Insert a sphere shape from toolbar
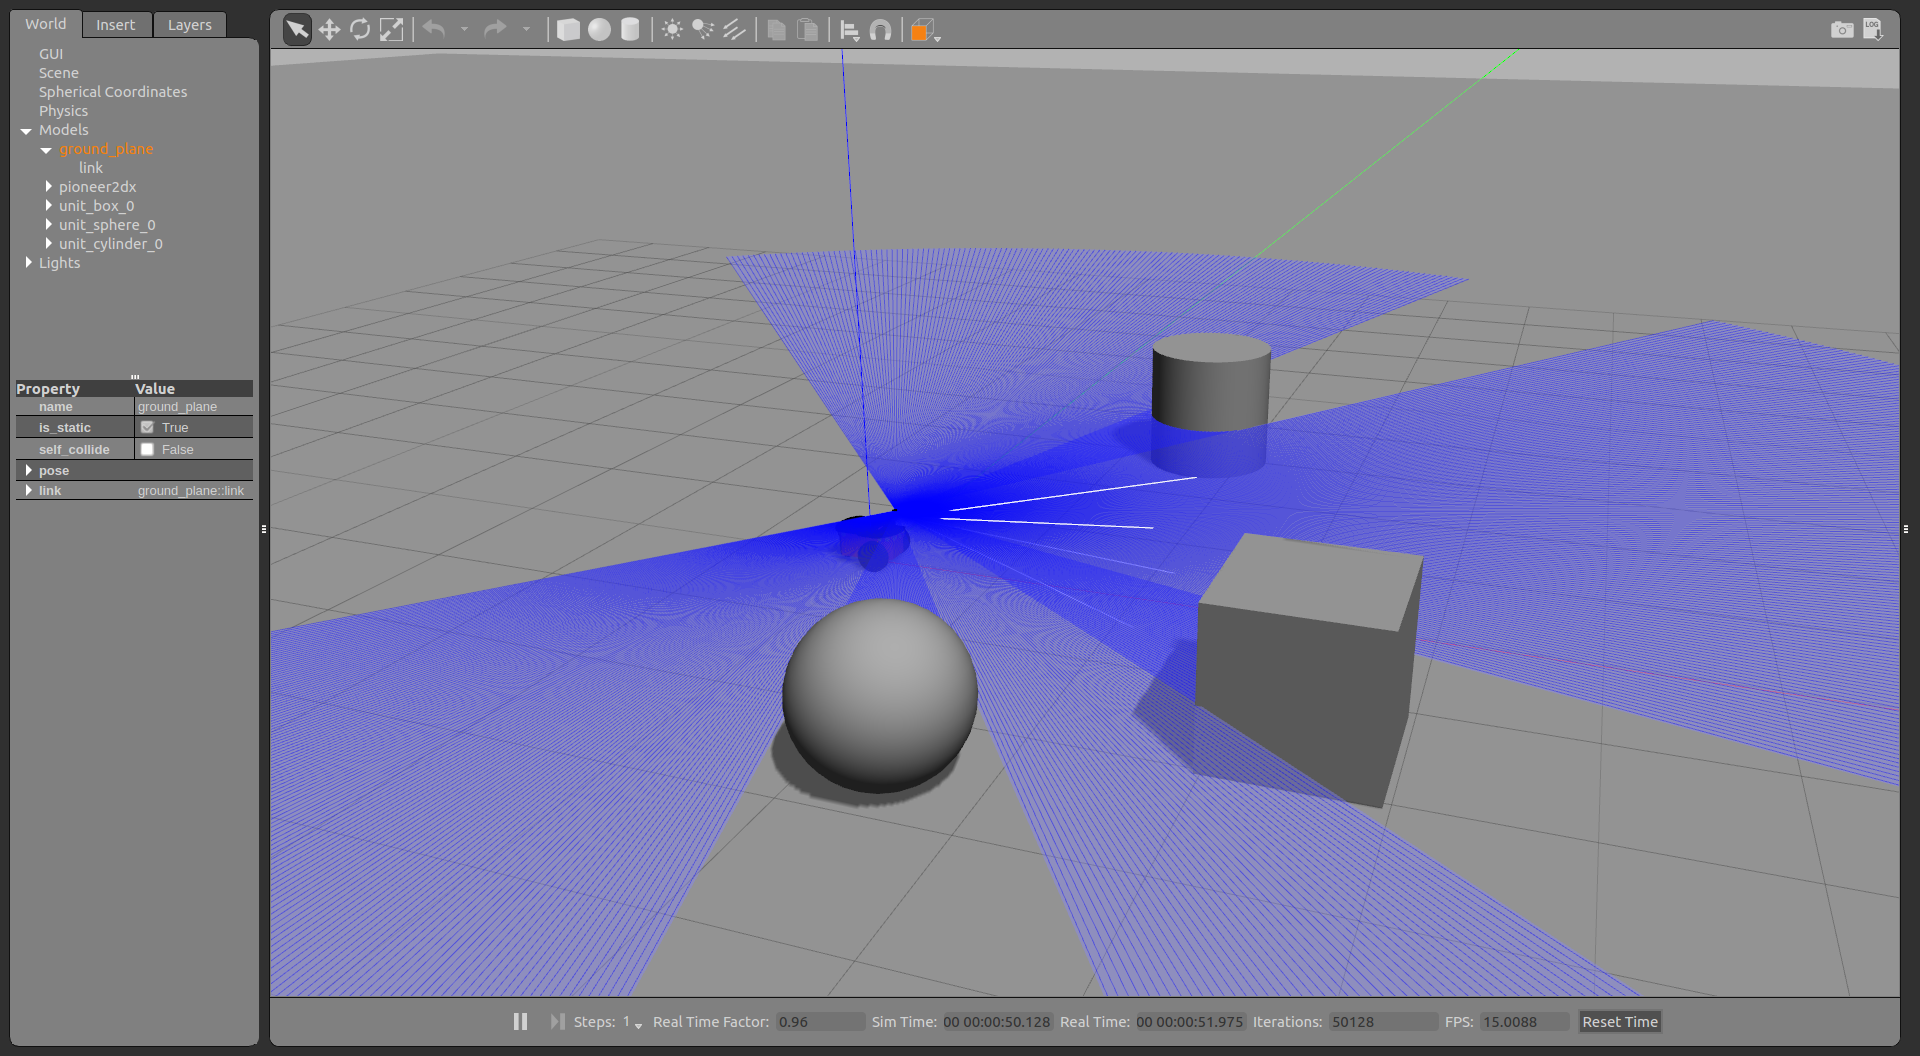 click(599, 30)
